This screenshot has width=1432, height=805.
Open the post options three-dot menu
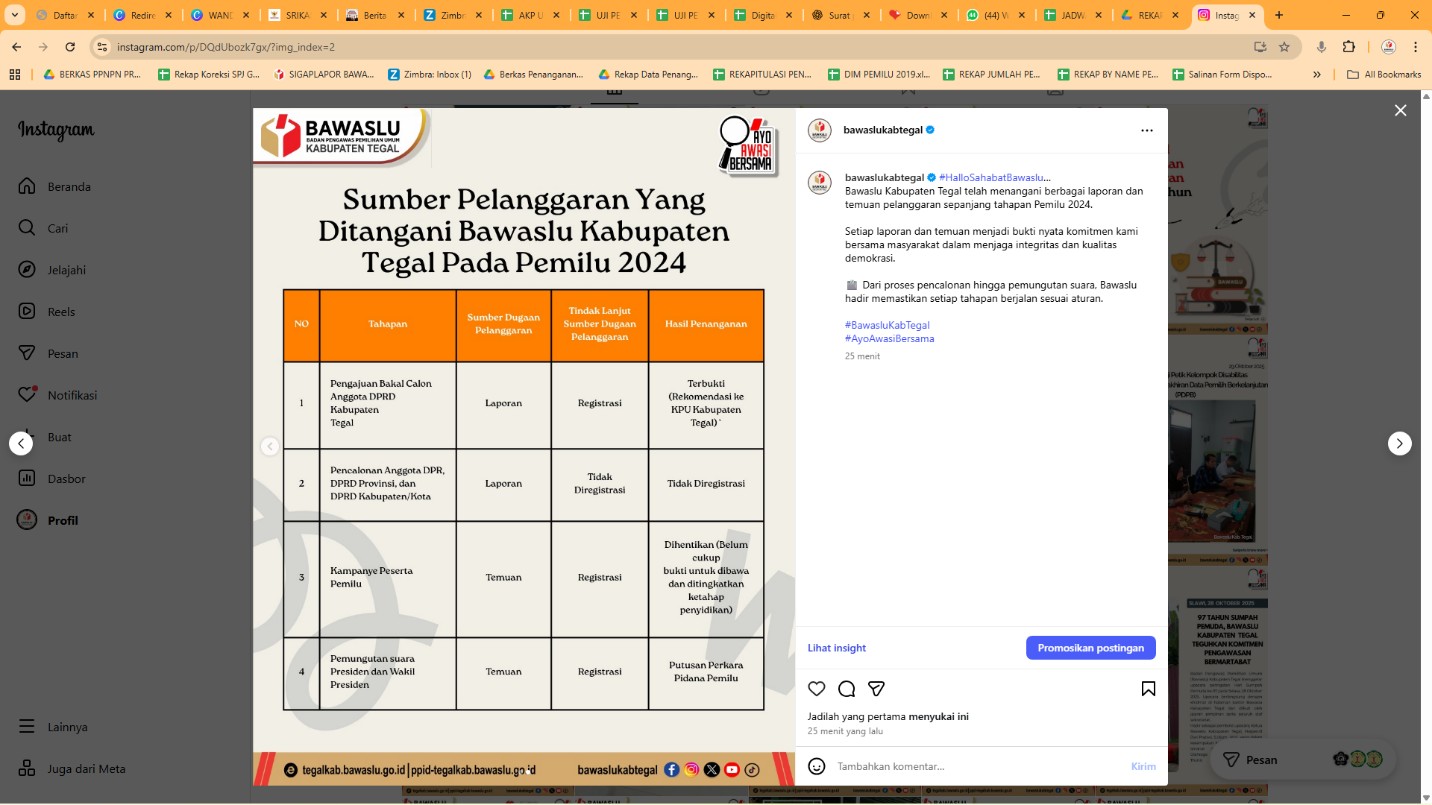coord(1146,129)
